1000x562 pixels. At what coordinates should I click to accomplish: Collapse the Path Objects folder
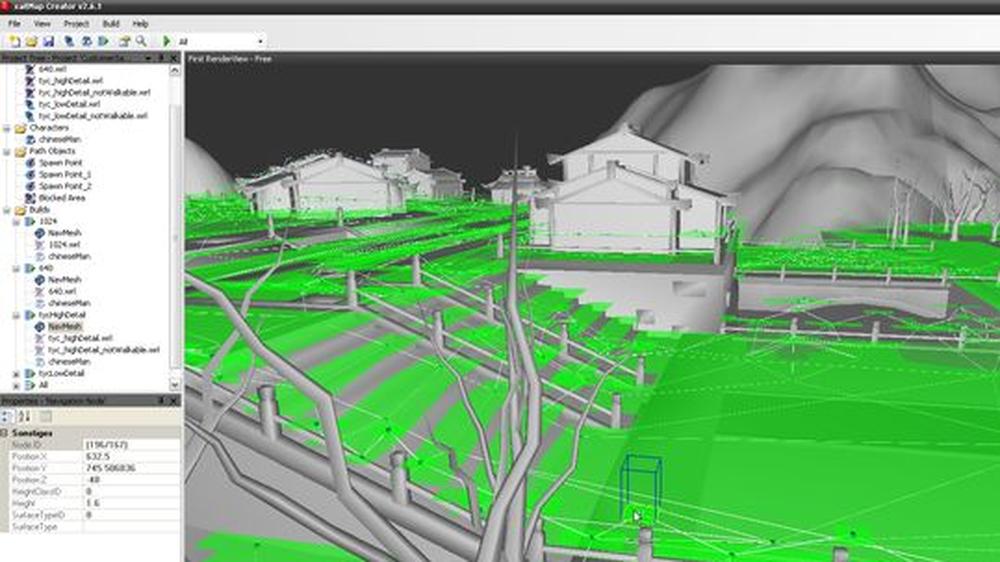click(7, 152)
